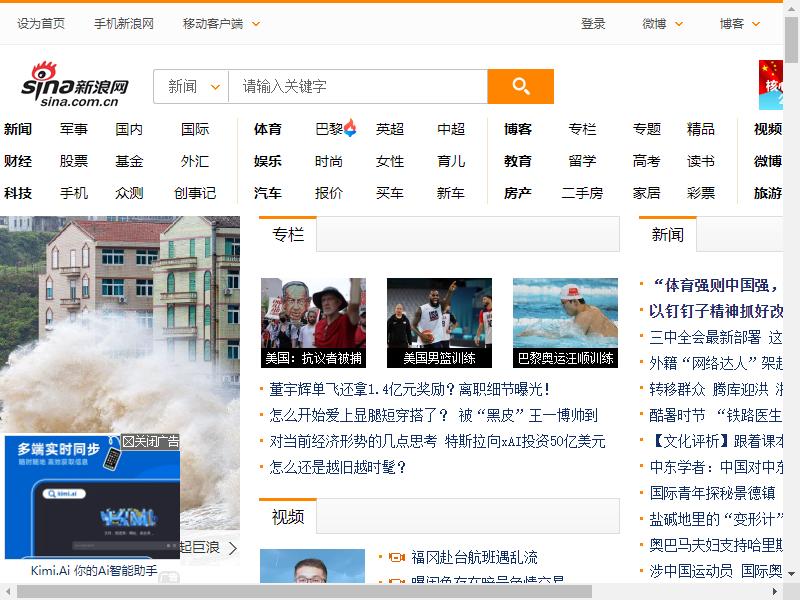Open 手机新浪网 link
The width and height of the screenshot is (800, 600).
[124, 23]
